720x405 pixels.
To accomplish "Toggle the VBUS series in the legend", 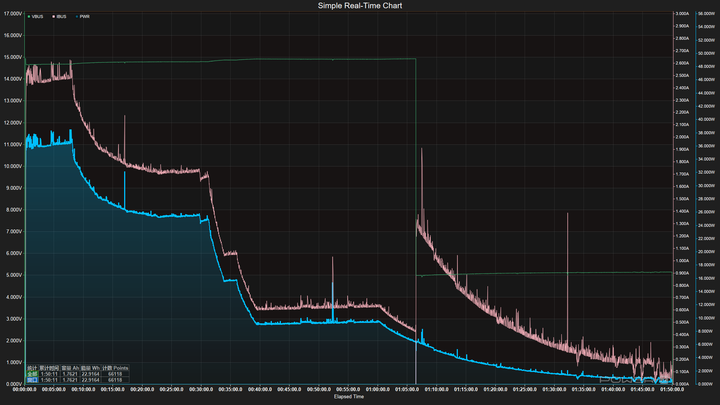I will pyautogui.click(x=35, y=17).
